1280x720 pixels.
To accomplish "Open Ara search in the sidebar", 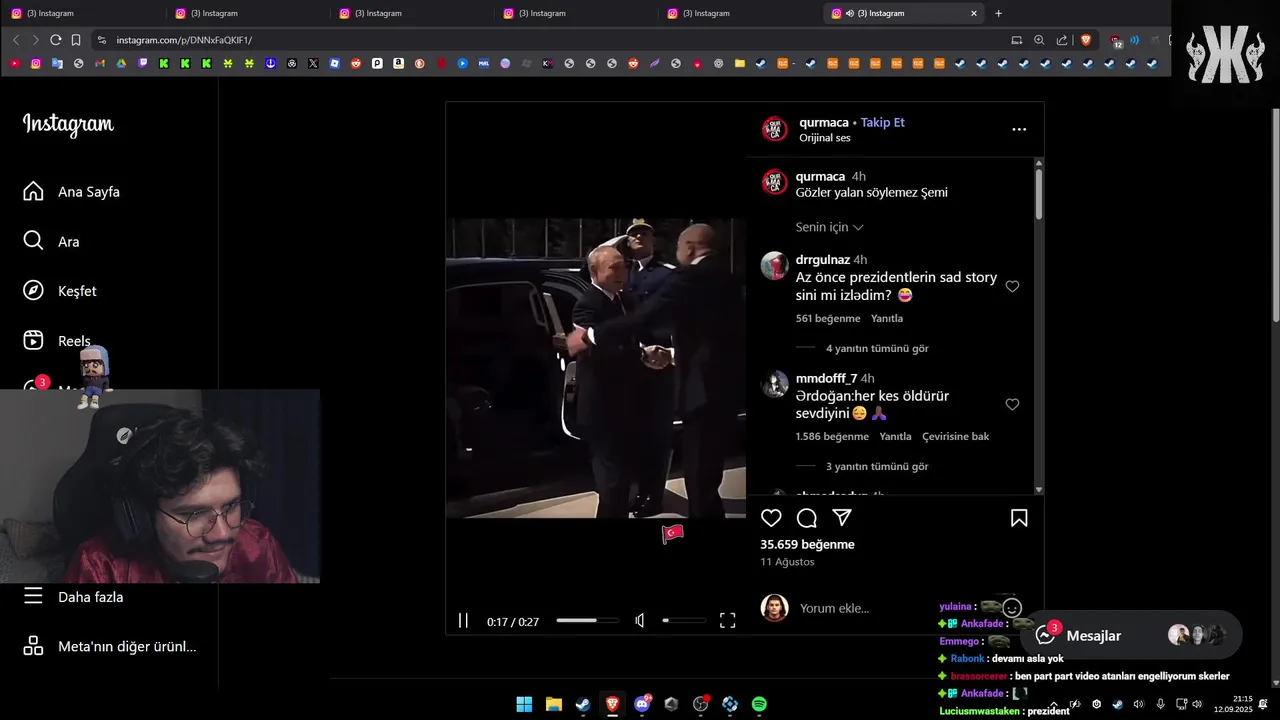I will coord(51,241).
